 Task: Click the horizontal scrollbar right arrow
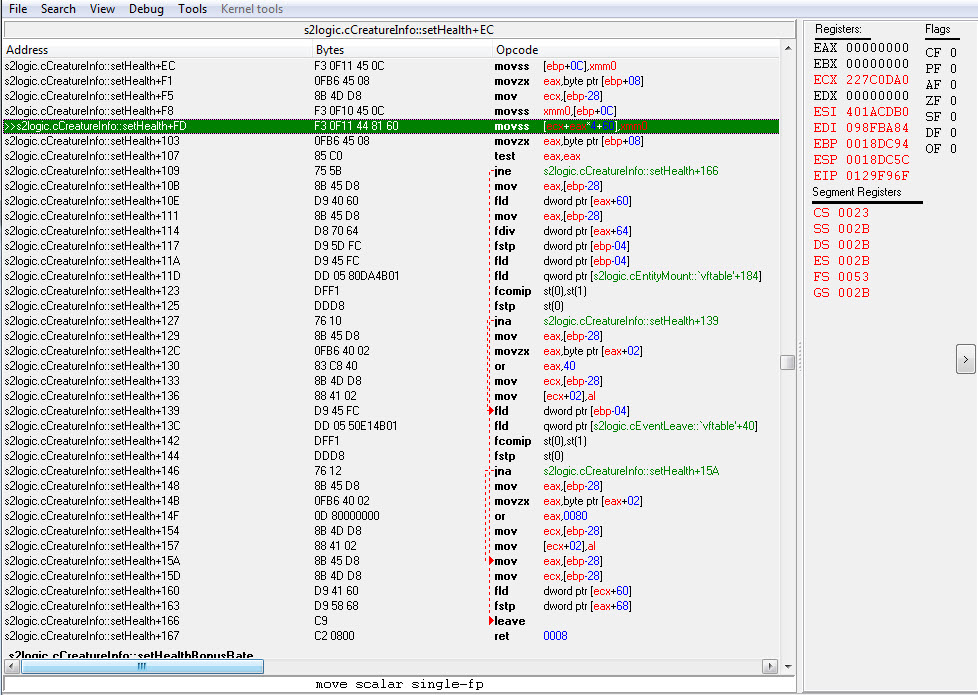pyautogui.click(x=771, y=666)
